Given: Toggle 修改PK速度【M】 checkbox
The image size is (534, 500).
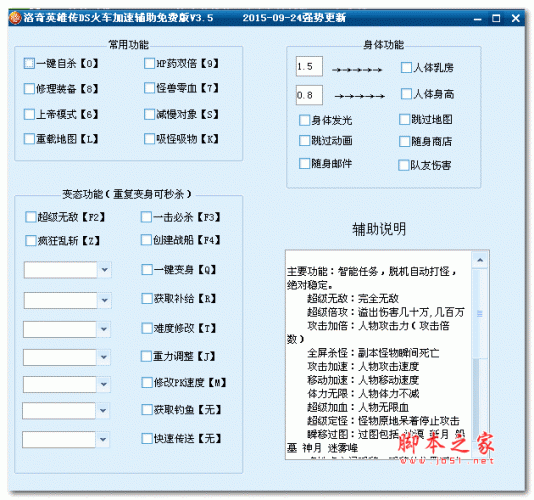Looking at the screenshot, I should 147,382.
